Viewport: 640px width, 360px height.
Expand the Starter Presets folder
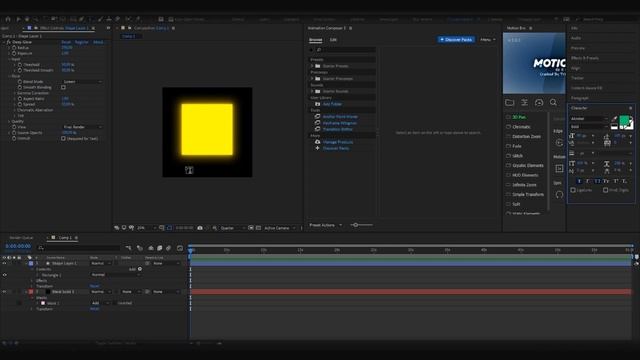click(312, 66)
